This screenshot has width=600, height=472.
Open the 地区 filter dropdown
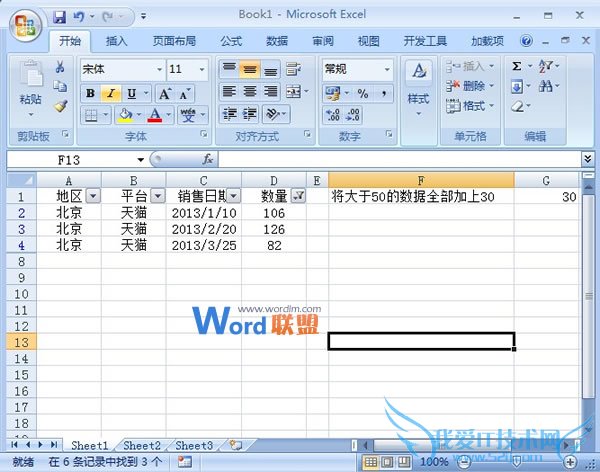tap(93, 196)
